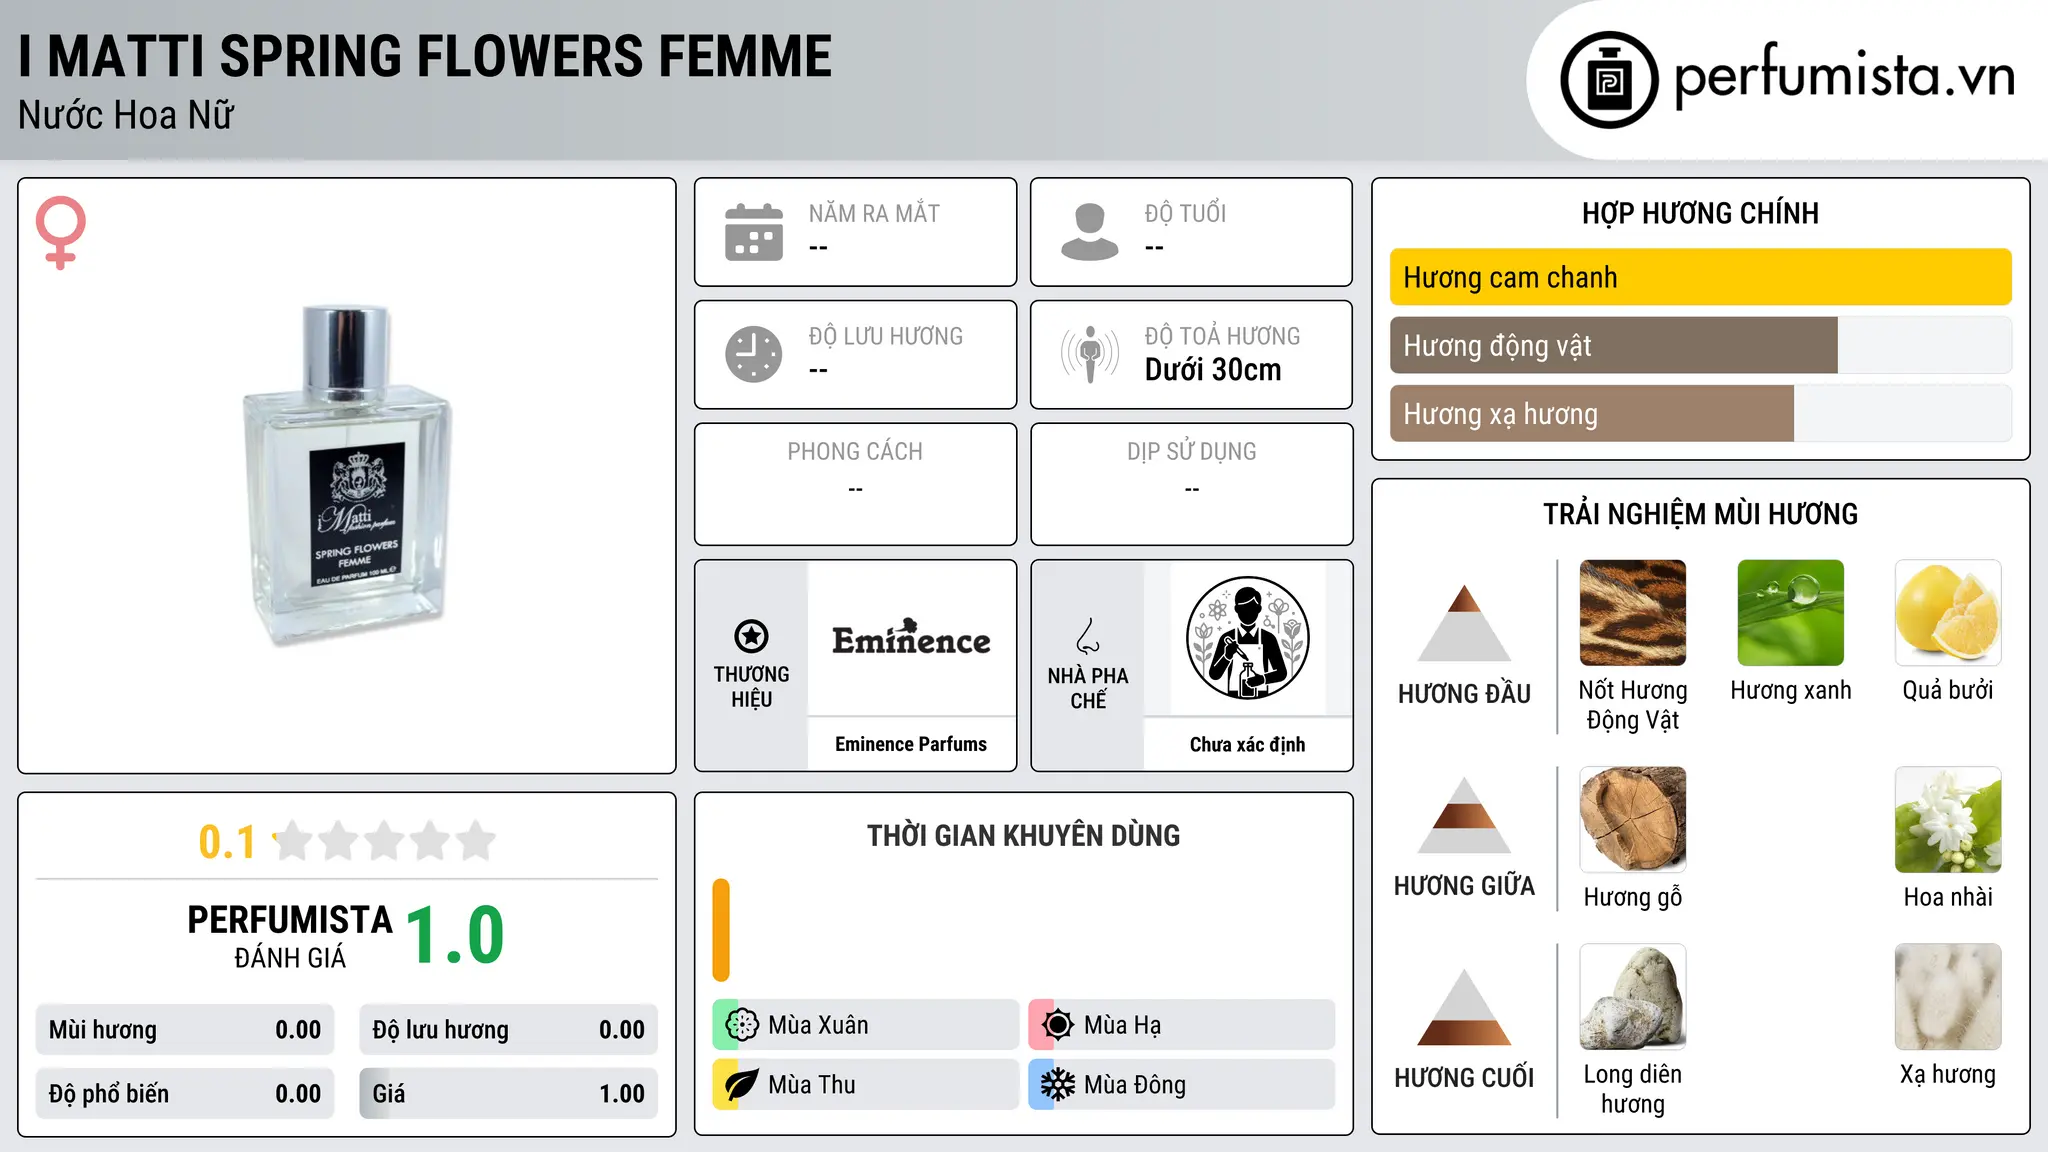Open the Hương xanh note image
2048x1152 pixels.
[x=1791, y=613]
